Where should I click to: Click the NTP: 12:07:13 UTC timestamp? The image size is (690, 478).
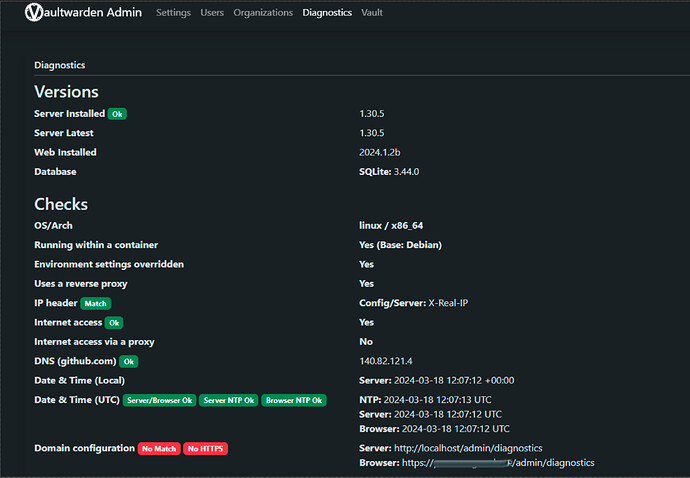coord(426,400)
